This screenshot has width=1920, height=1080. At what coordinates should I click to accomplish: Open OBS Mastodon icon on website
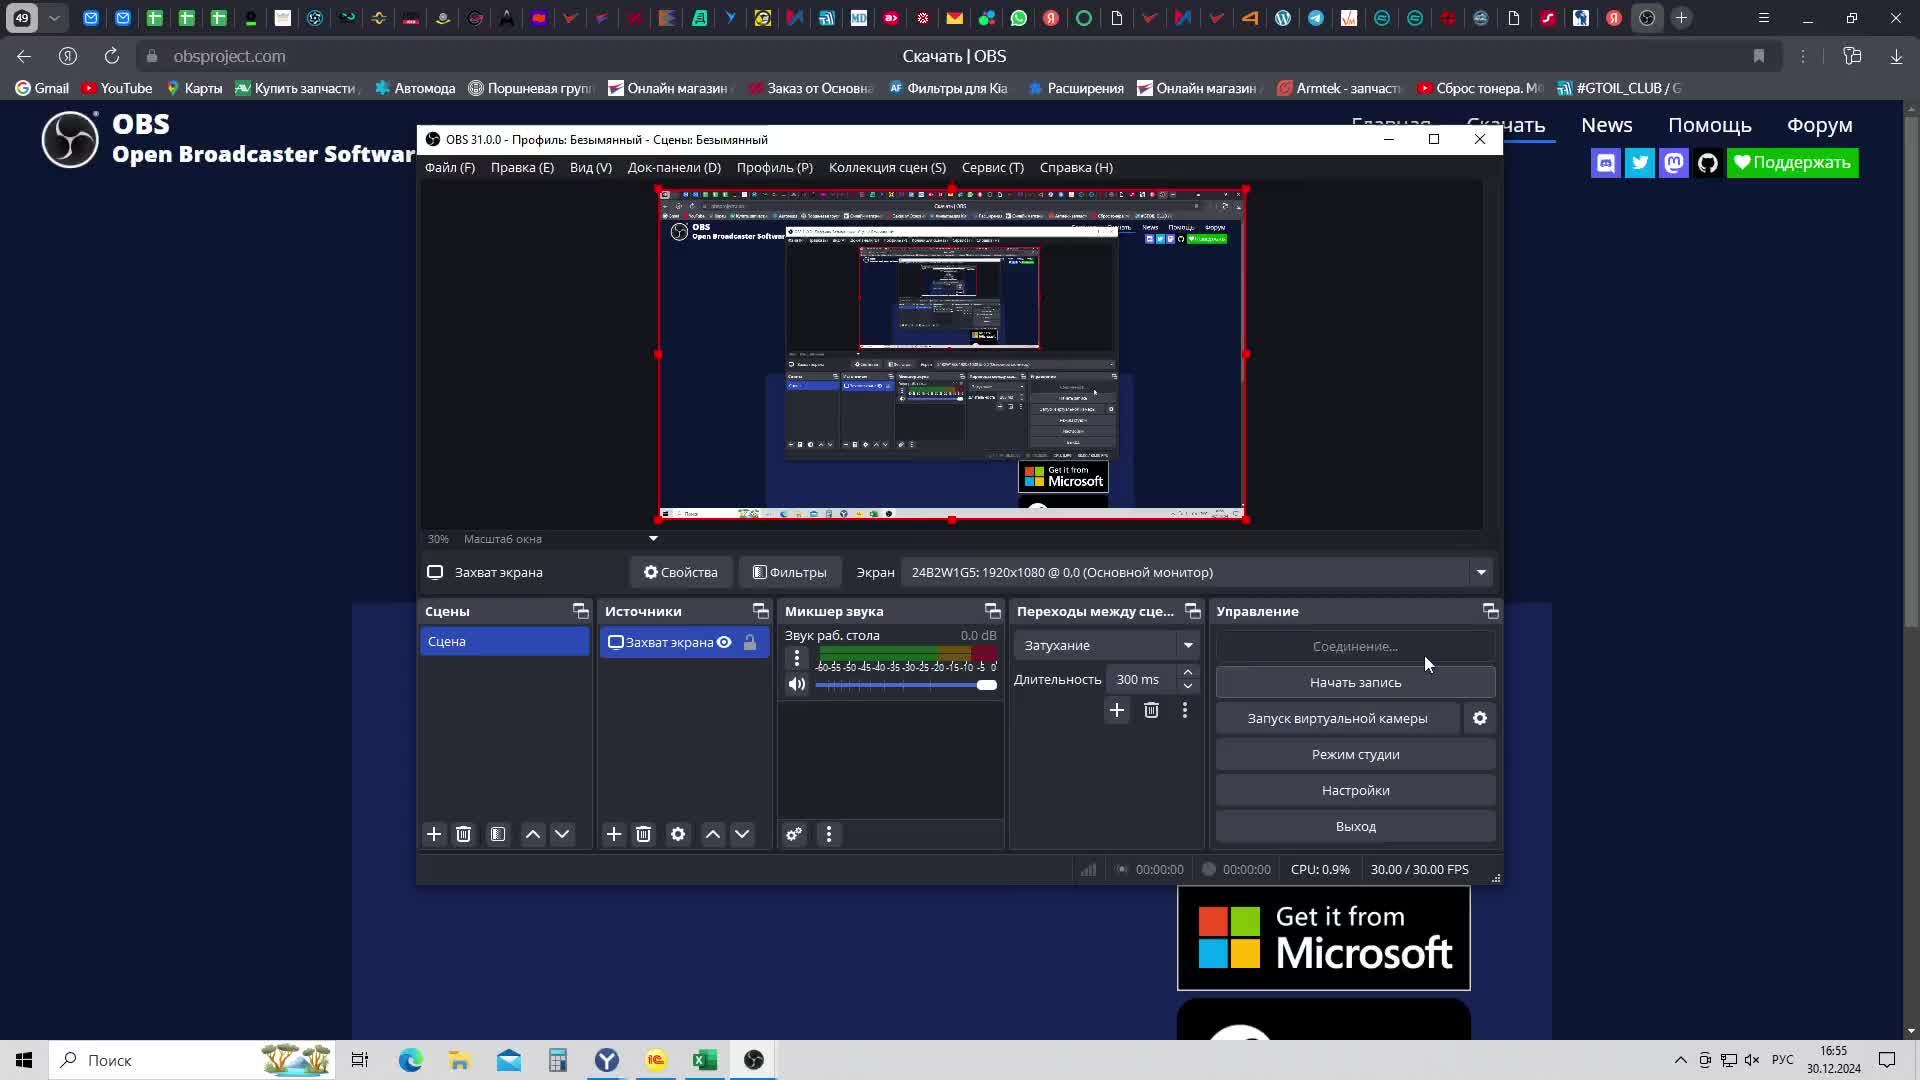[1674, 163]
